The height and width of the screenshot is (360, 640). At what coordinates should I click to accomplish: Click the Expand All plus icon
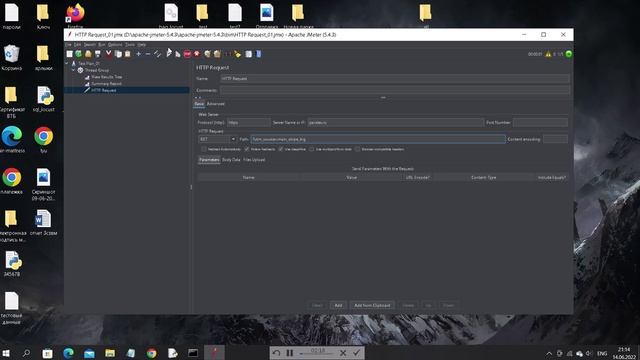pos(138,54)
